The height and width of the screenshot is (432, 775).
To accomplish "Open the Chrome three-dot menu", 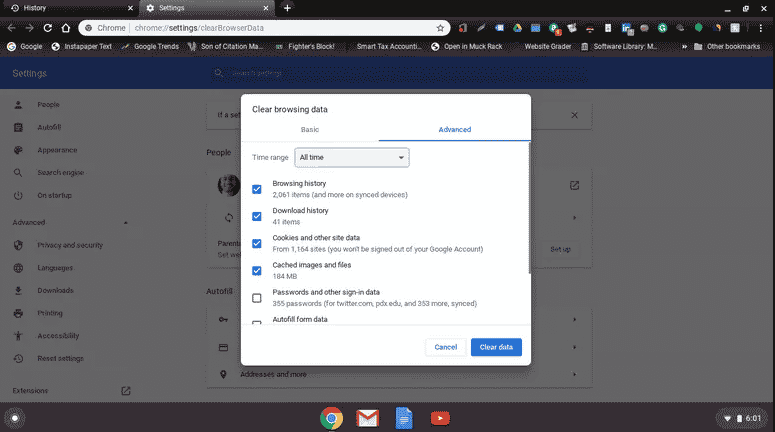I will (x=761, y=28).
